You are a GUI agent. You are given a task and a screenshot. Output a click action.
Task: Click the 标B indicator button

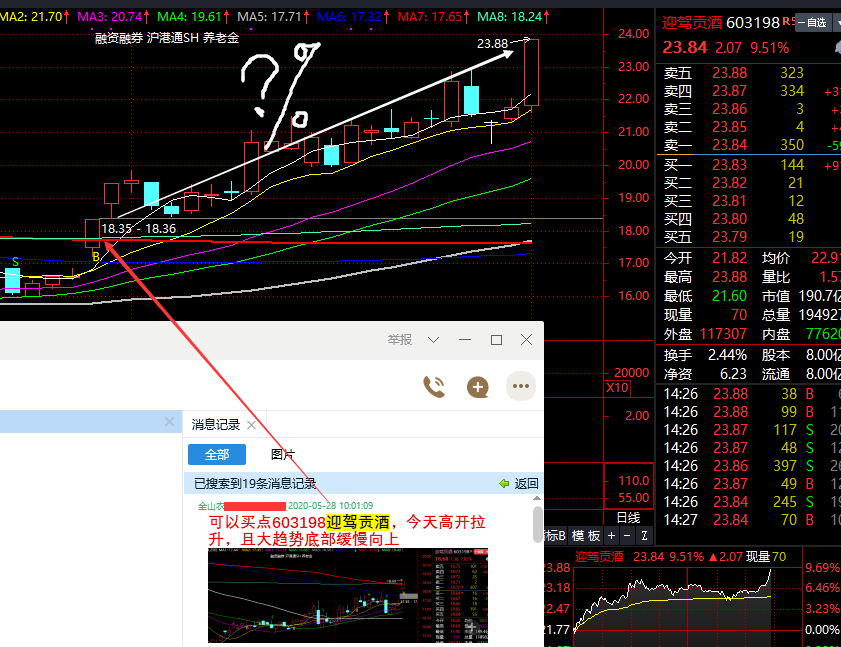(555, 535)
